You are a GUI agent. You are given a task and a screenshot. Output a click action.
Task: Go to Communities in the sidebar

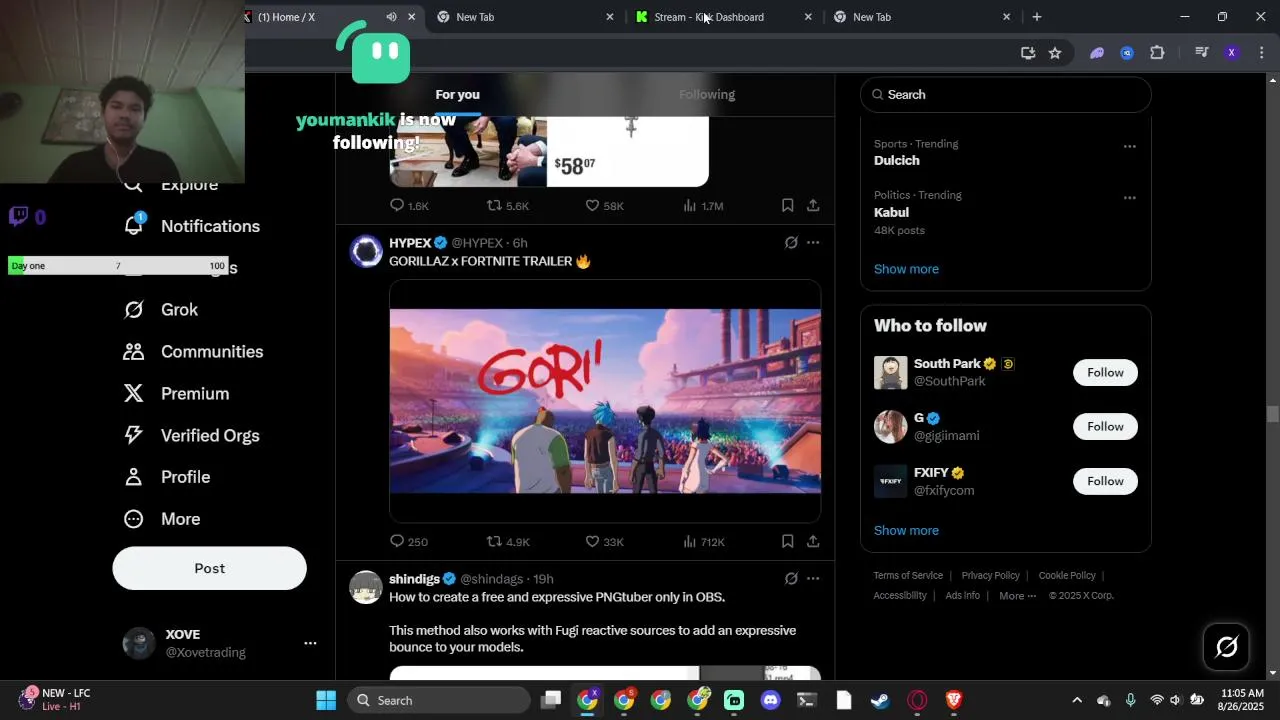pyautogui.click(x=194, y=352)
